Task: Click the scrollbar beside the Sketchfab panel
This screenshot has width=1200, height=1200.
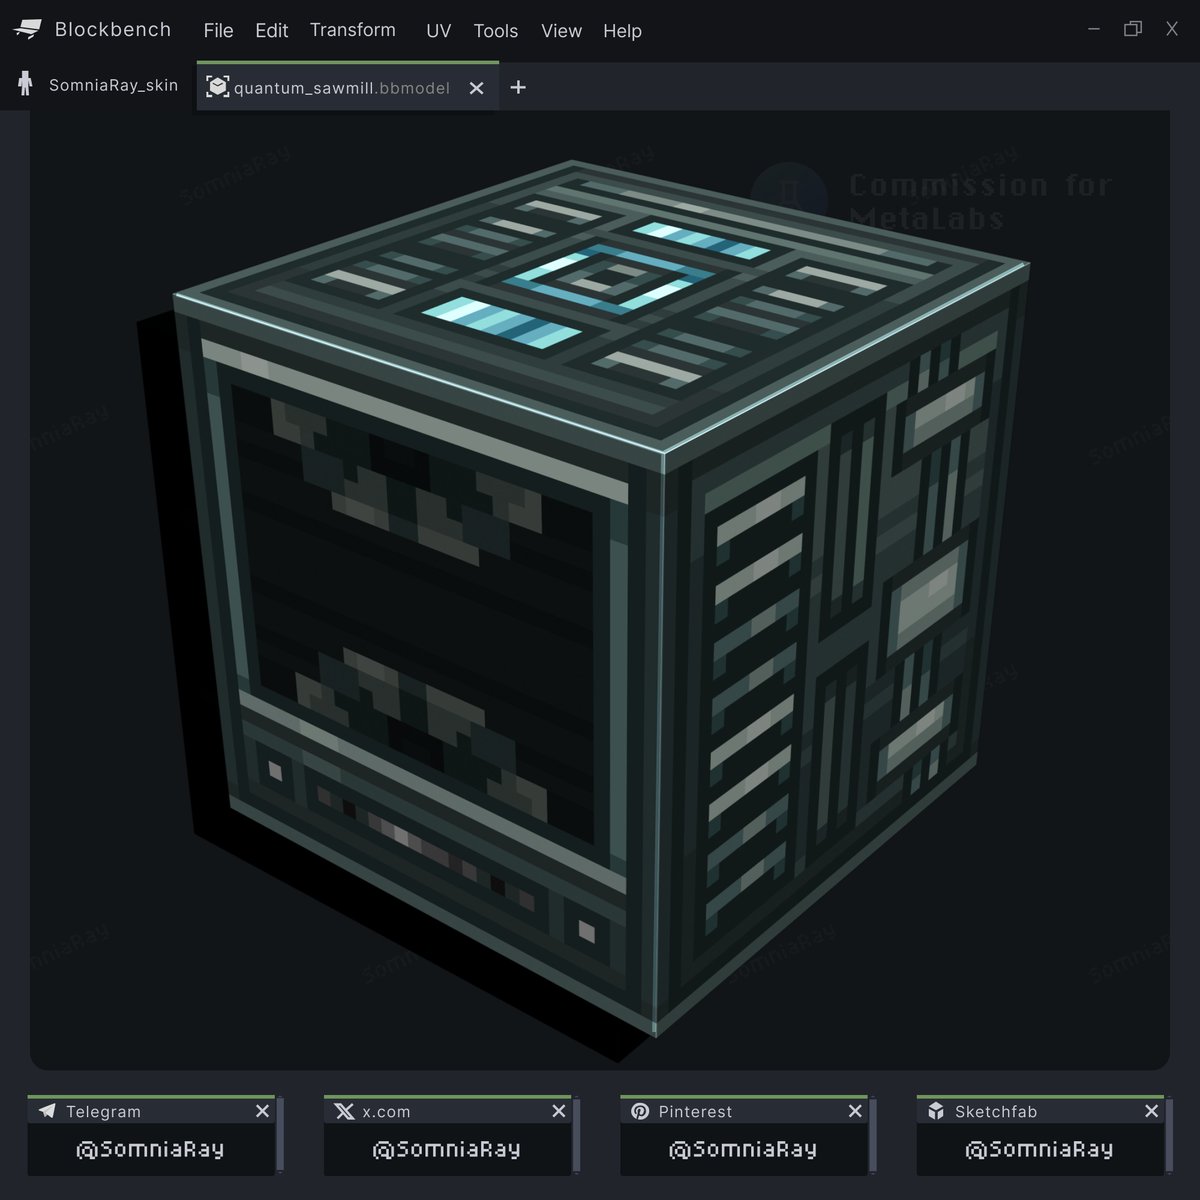Action: click(x=1169, y=1135)
